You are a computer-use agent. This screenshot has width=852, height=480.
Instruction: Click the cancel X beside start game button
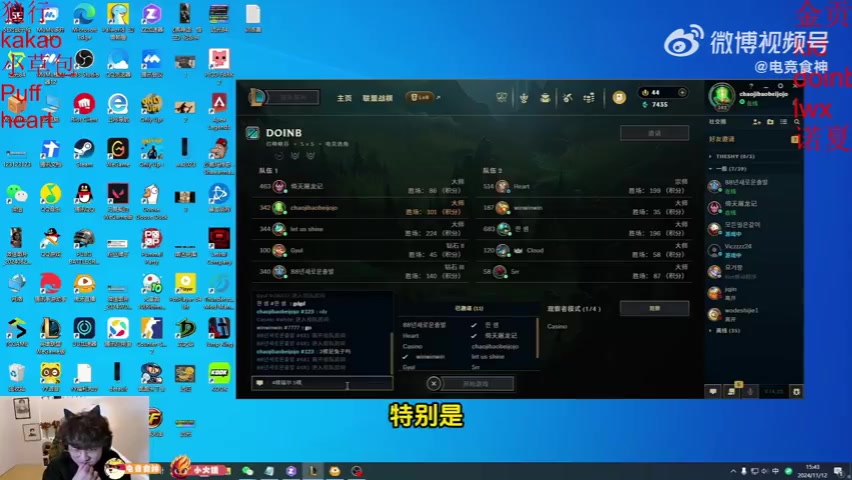433,383
